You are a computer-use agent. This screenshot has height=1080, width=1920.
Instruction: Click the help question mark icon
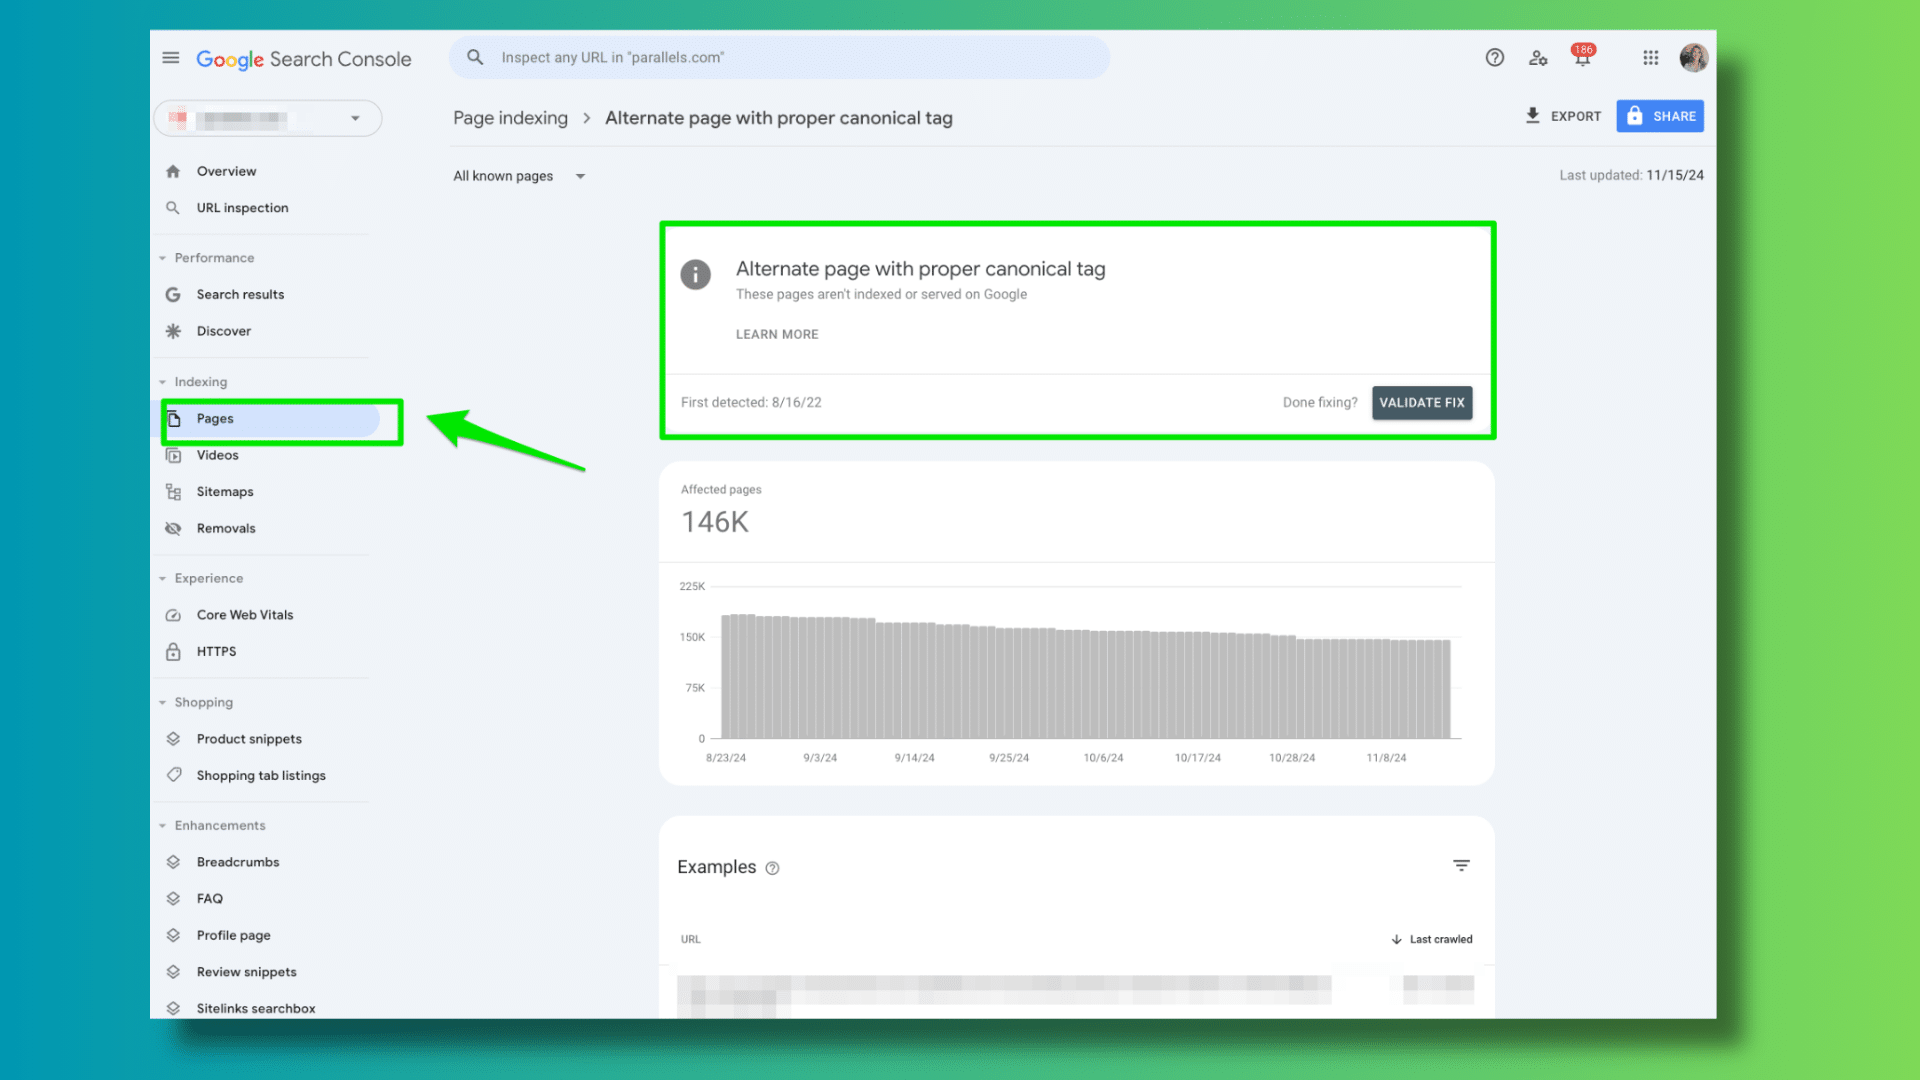click(1494, 58)
